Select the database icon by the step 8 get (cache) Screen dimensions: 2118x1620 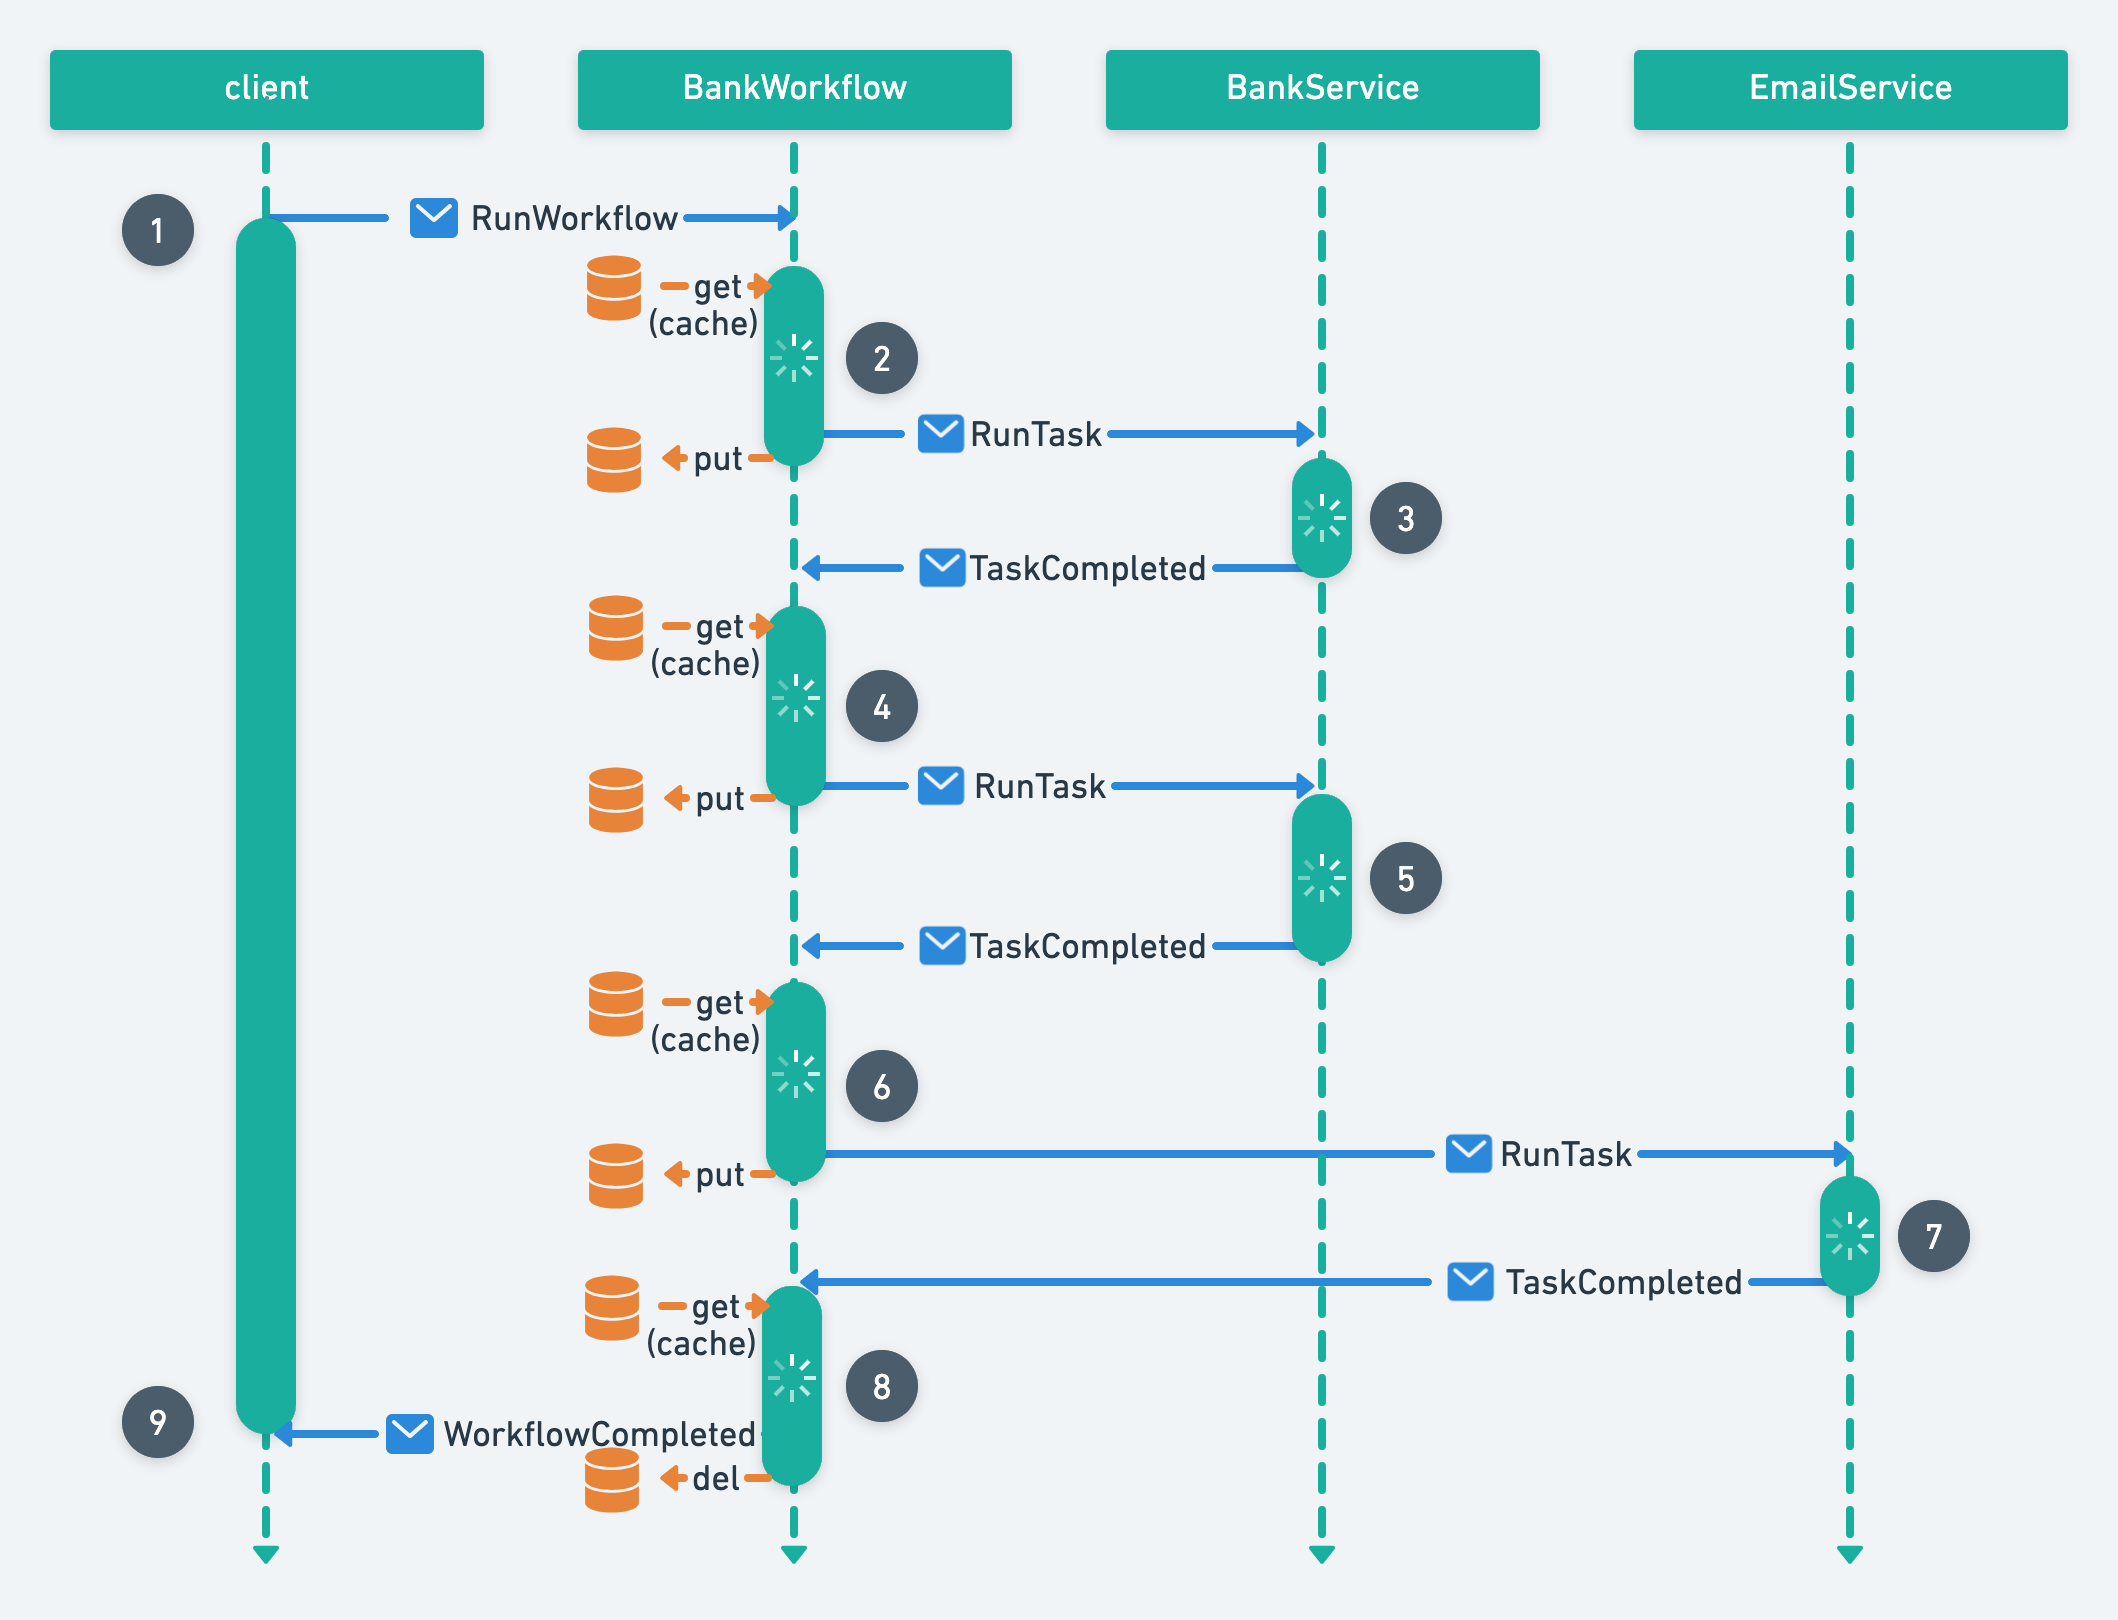(612, 1308)
